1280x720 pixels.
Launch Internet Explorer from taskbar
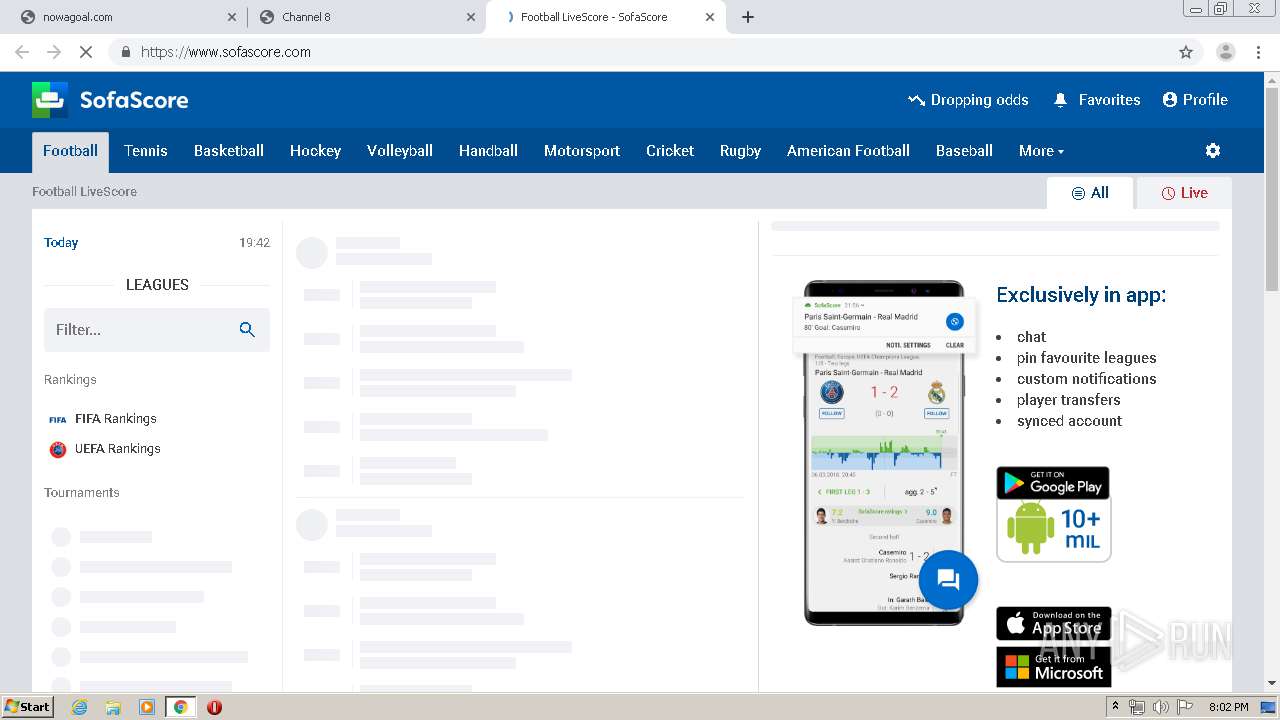click(x=79, y=707)
